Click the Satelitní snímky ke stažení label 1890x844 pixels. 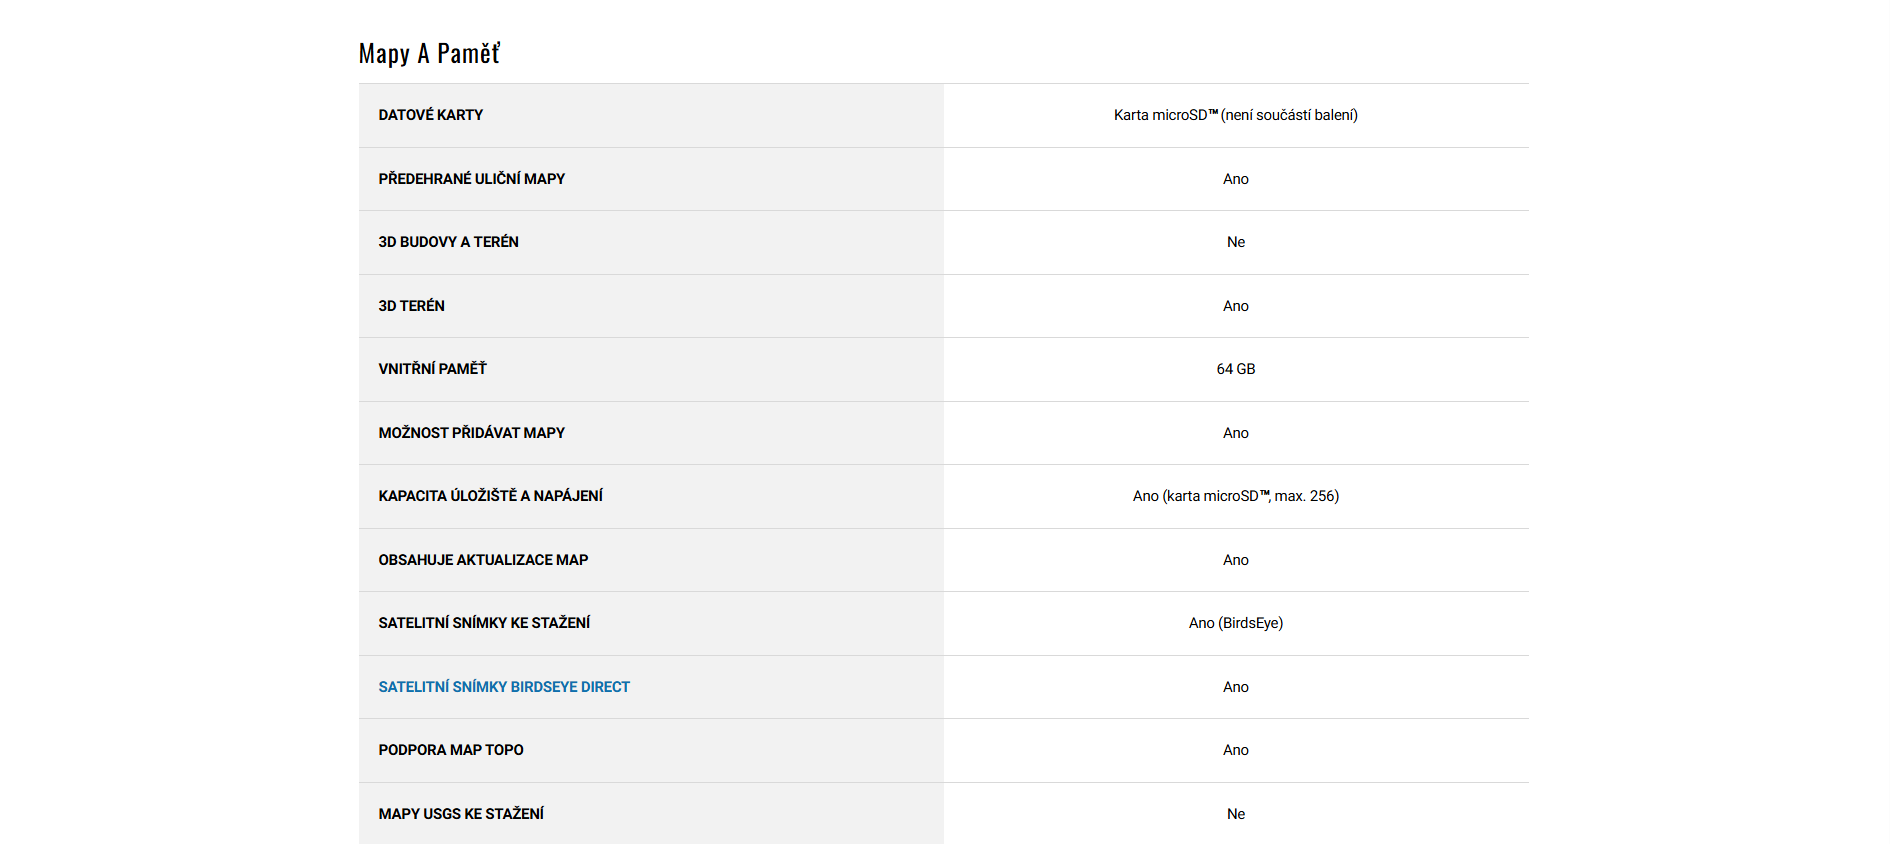point(484,623)
